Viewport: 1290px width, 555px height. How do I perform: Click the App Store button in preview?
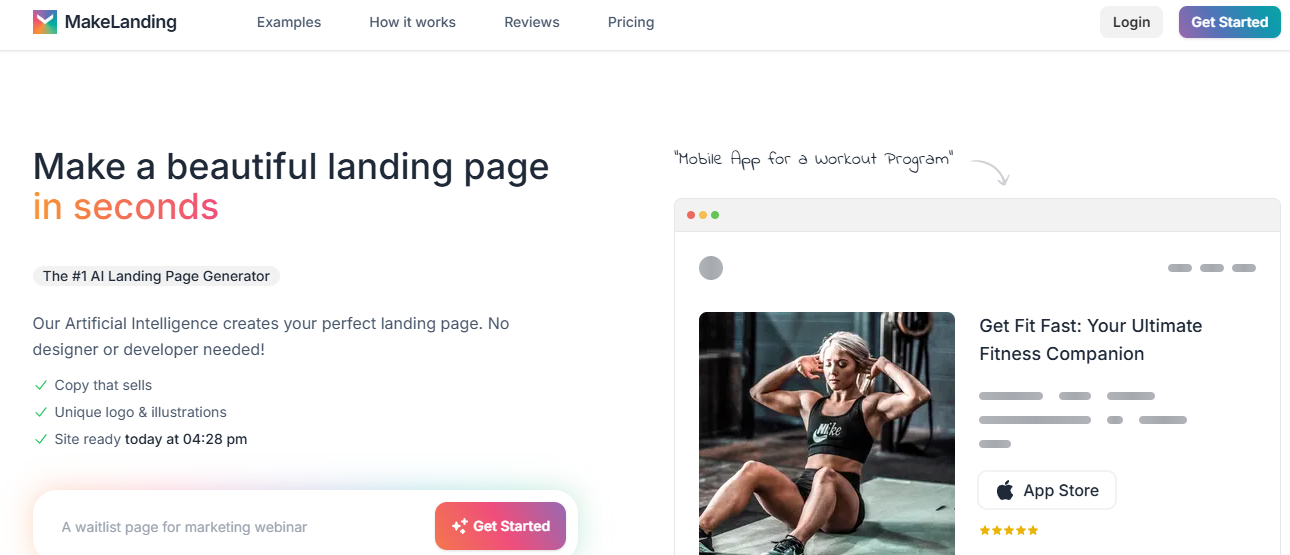pyautogui.click(x=1047, y=490)
